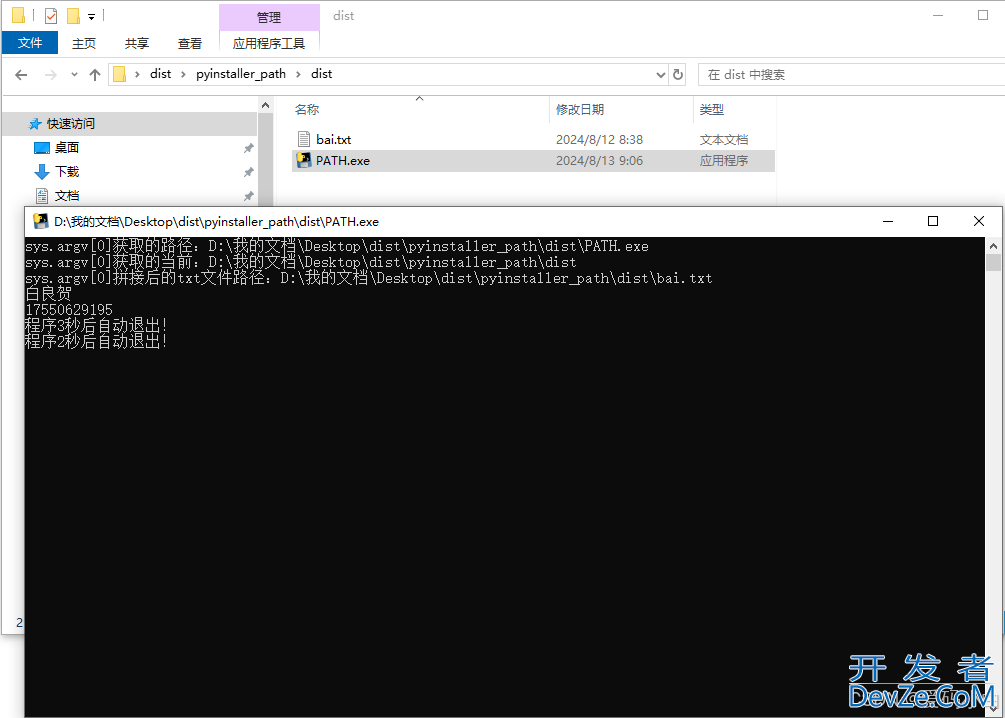The height and width of the screenshot is (718, 1005).
Task: Go up one folder level
Action: point(95,75)
